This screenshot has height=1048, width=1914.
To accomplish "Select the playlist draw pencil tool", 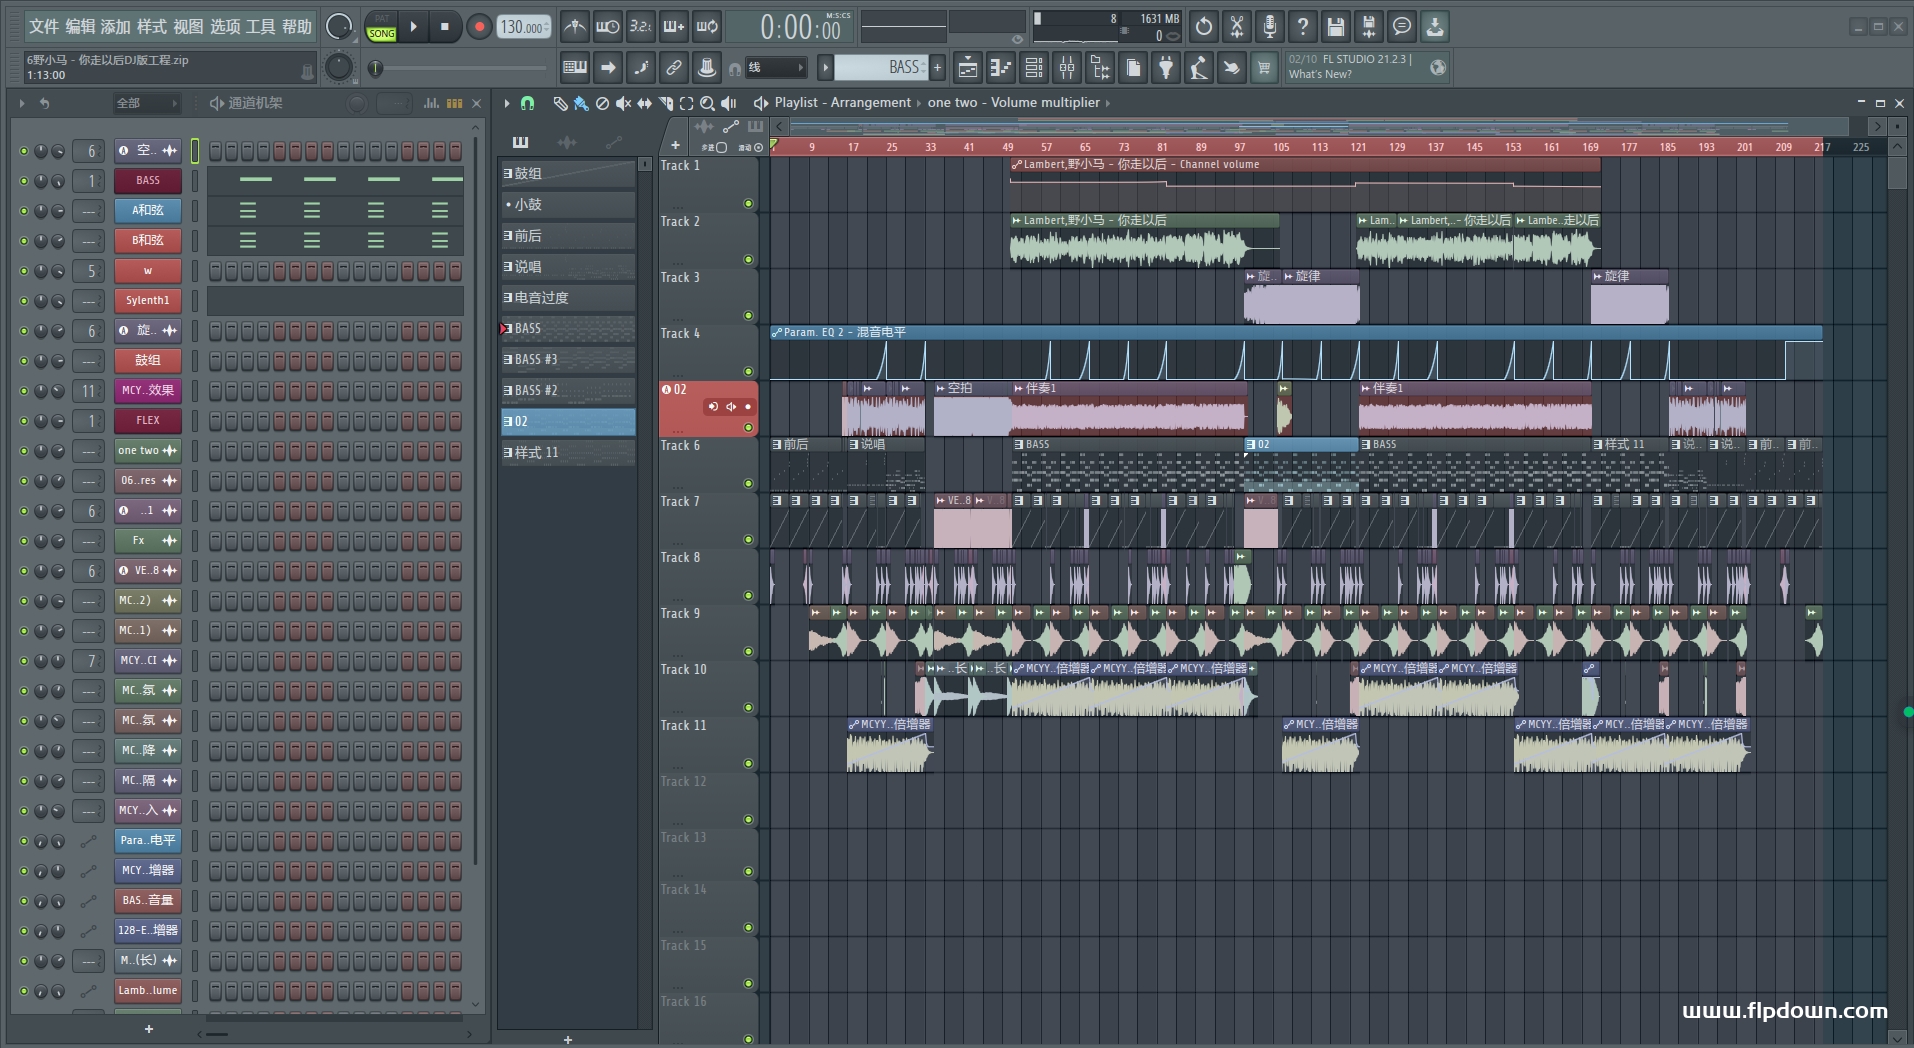I will 560,103.
